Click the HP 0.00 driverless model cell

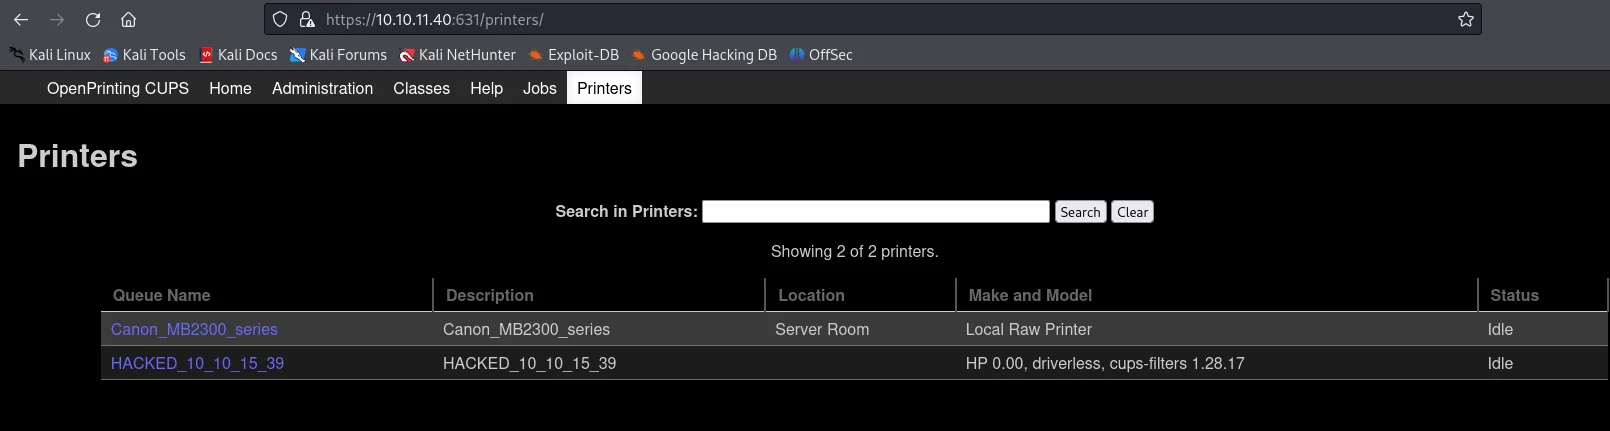(x=1105, y=363)
